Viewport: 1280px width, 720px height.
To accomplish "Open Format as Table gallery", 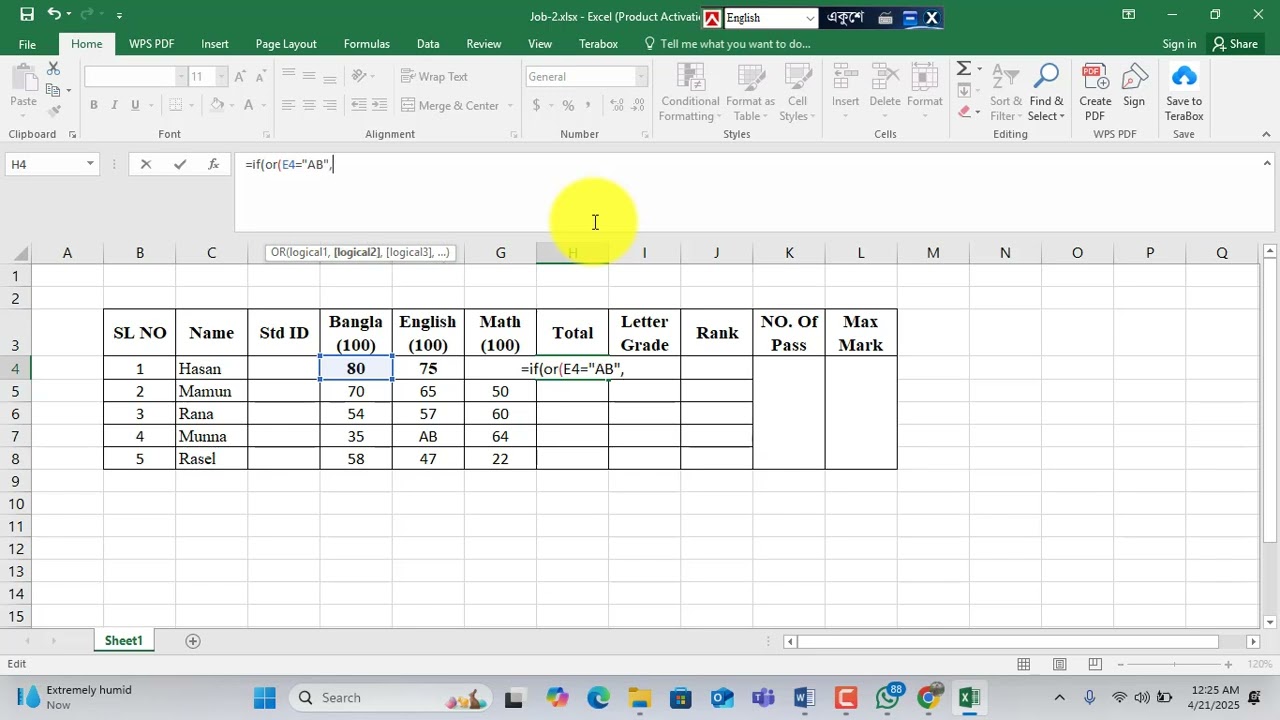I will click(750, 92).
